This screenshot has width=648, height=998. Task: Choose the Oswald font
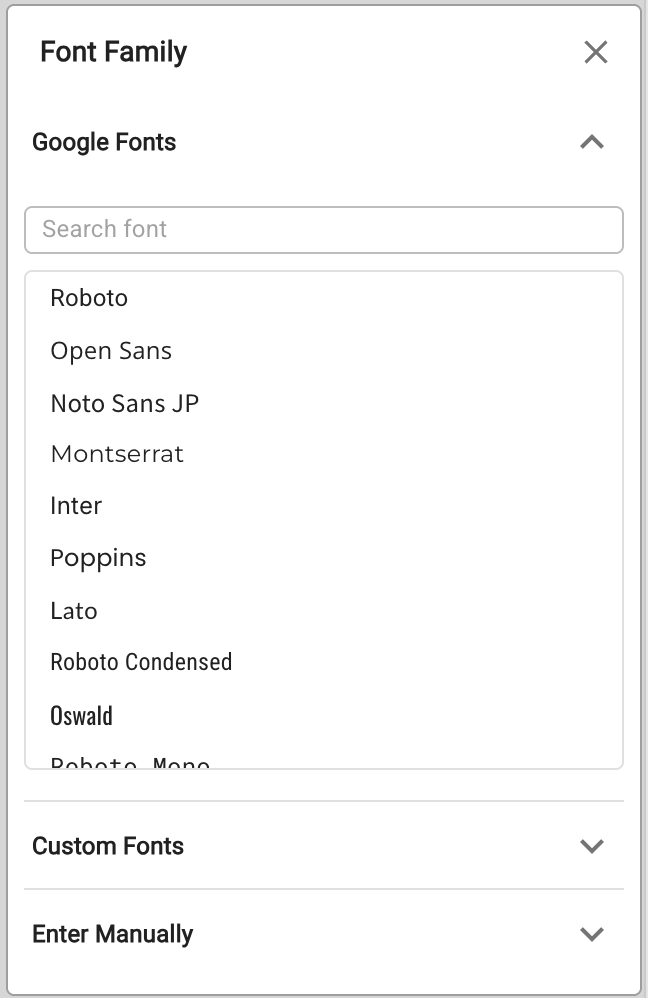[x=81, y=716]
